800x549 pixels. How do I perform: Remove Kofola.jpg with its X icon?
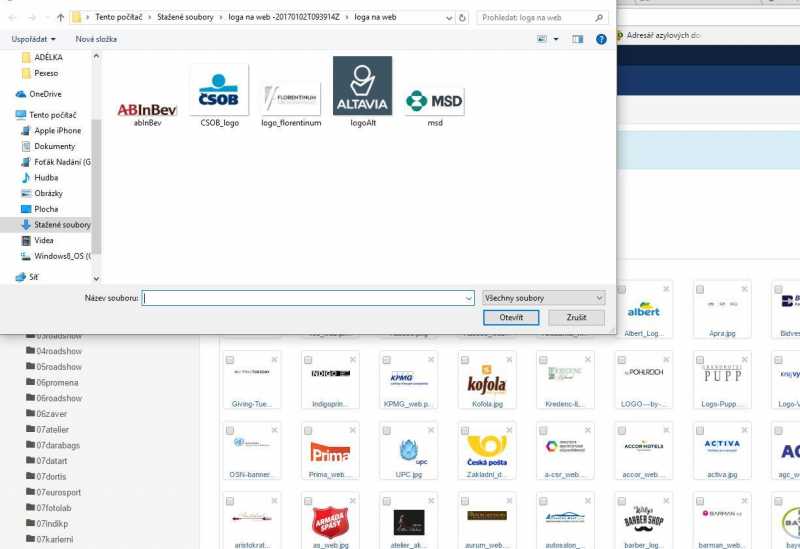pyautogui.click(x=509, y=360)
